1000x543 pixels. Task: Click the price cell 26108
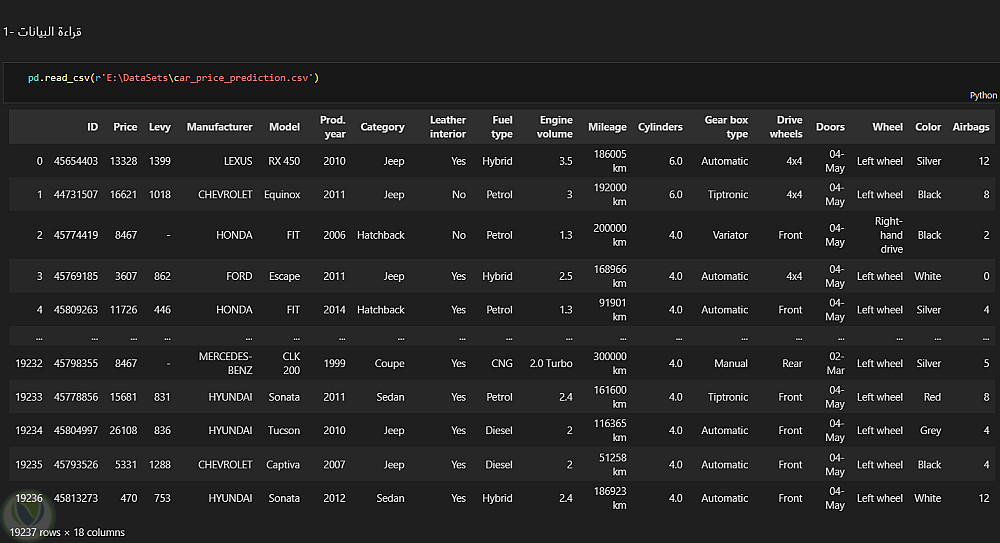click(x=124, y=431)
